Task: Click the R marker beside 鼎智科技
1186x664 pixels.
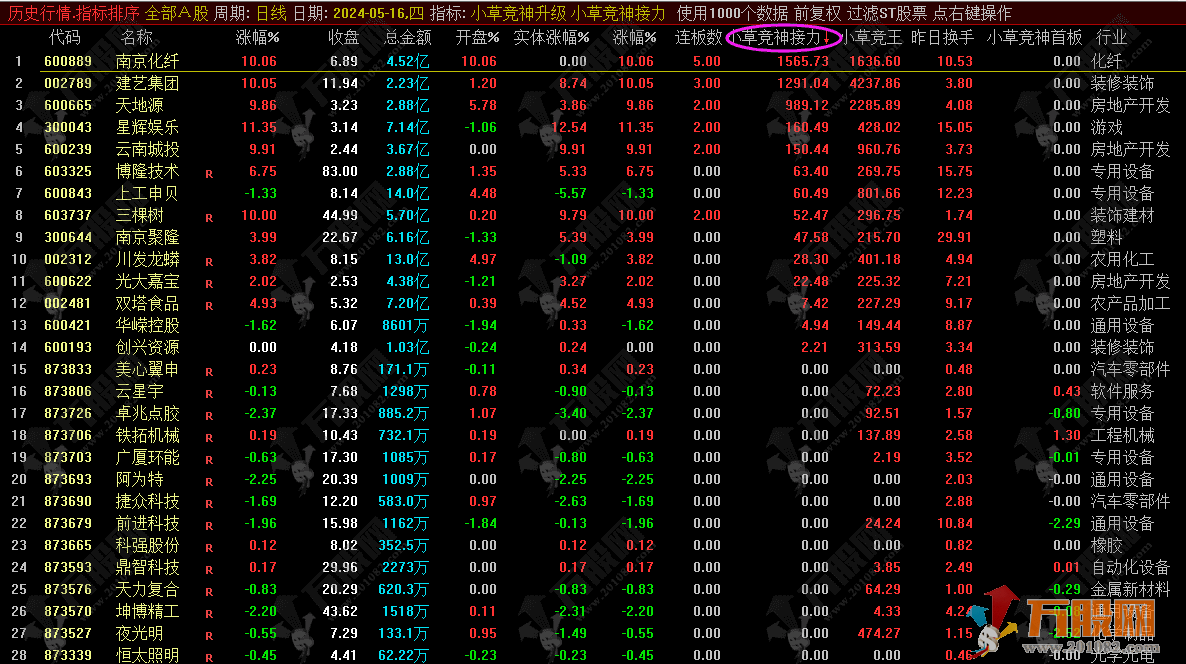Action: pyautogui.click(x=209, y=569)
